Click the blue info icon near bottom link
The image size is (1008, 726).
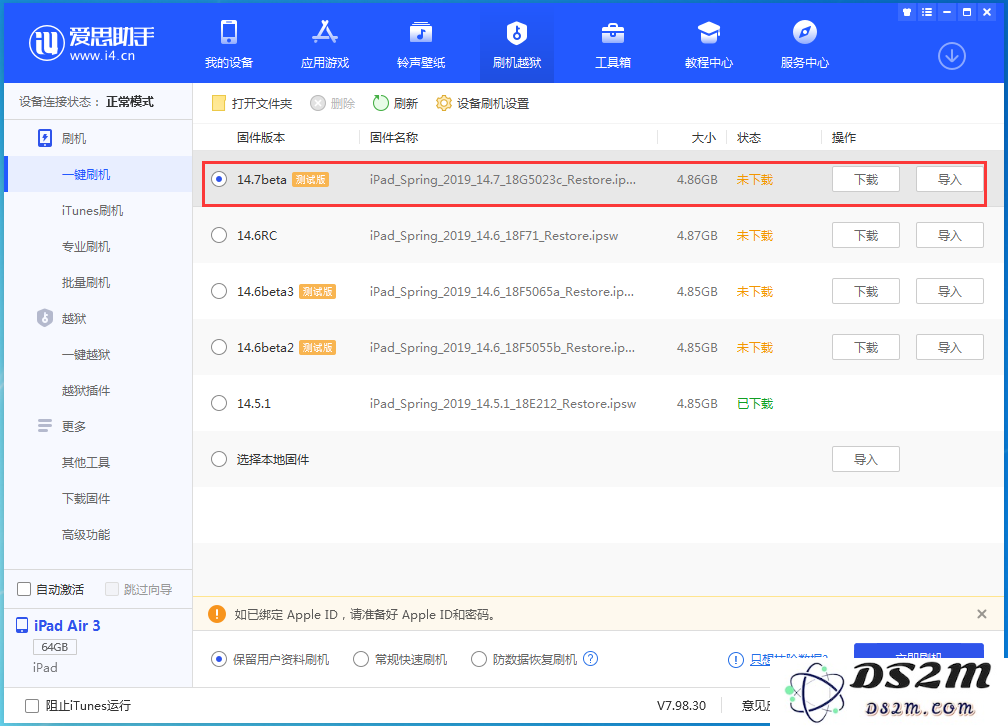[x=735, y=660]
